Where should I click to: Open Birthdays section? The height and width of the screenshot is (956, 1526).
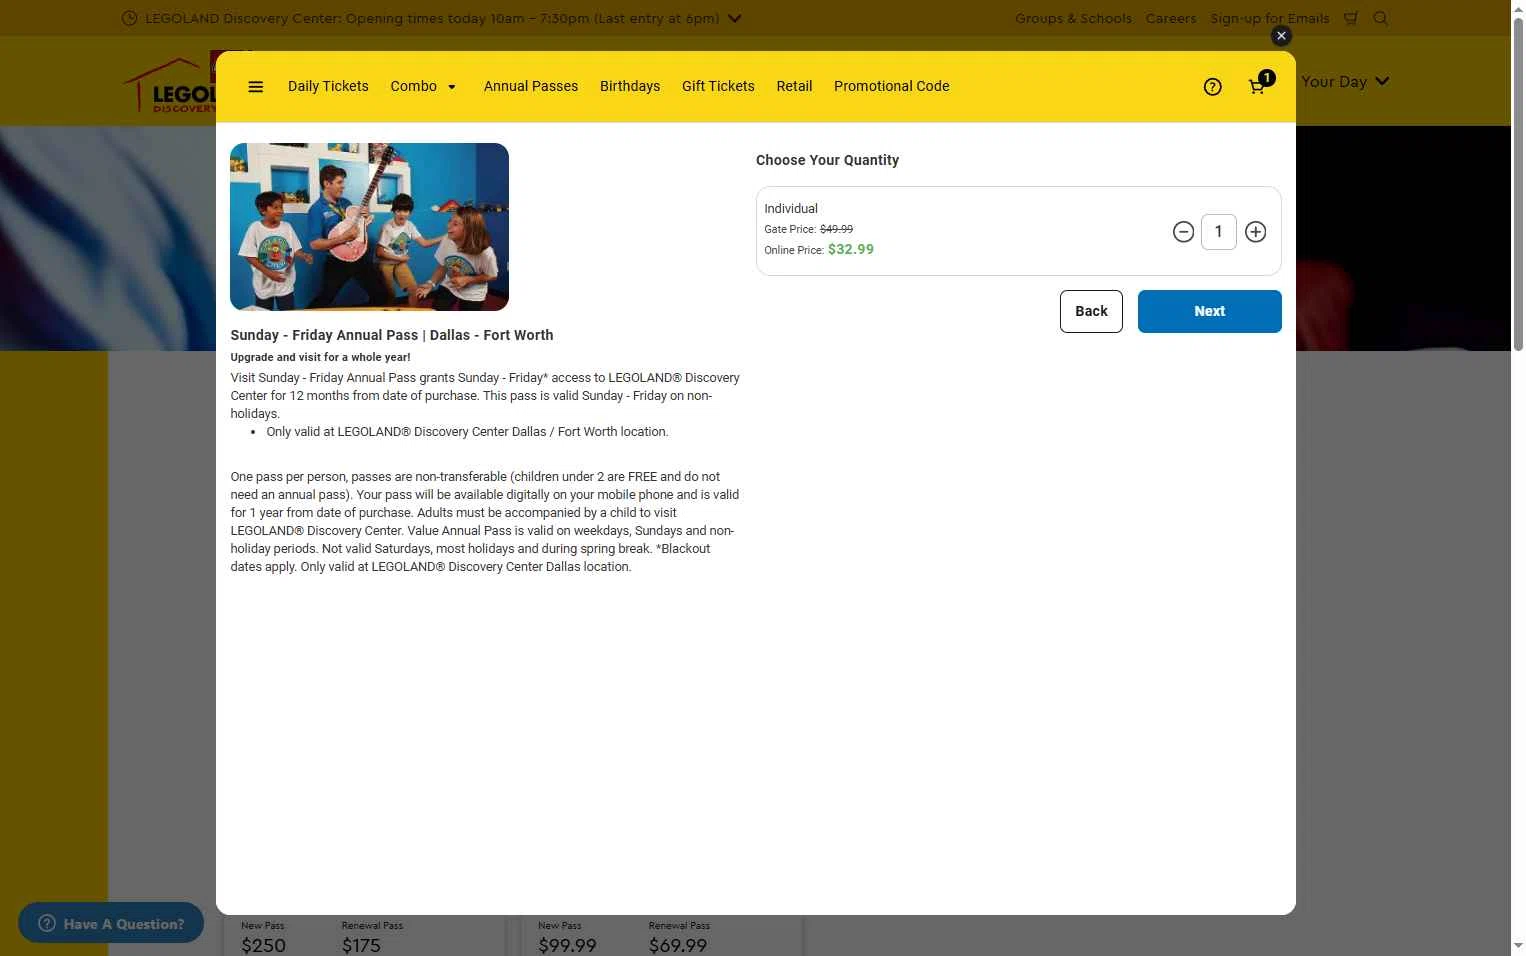click(x=630, y=86)
